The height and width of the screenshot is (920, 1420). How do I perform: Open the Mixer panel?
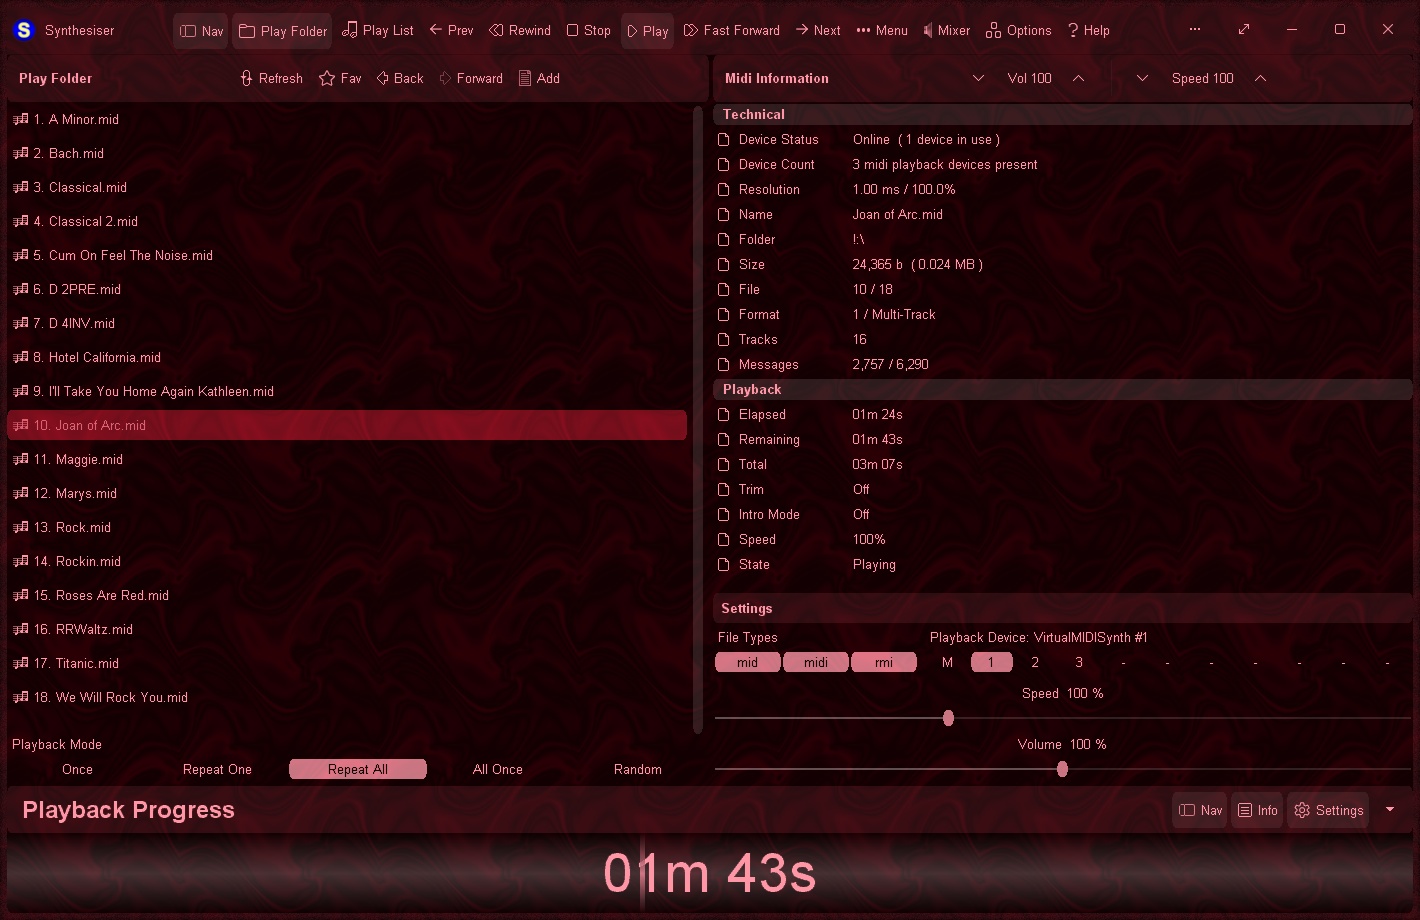(x=946, y=30)
